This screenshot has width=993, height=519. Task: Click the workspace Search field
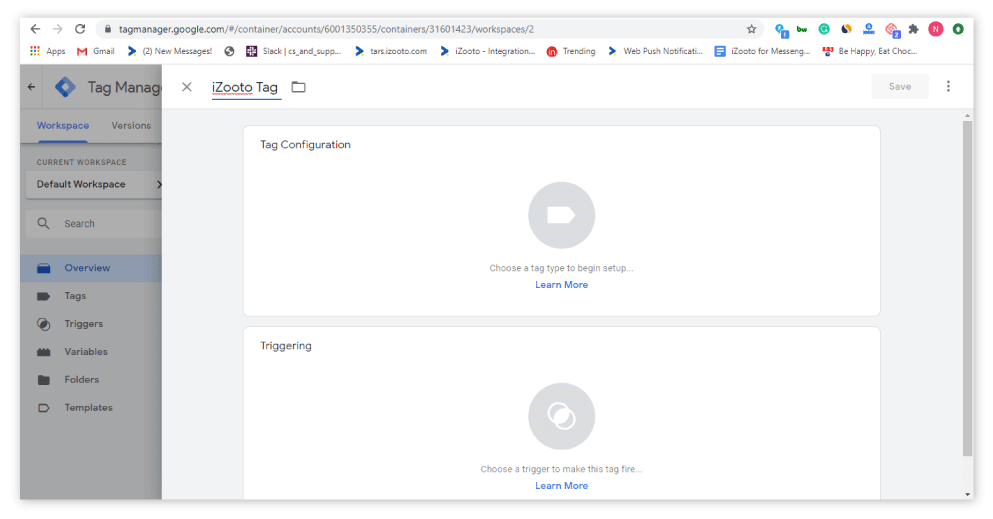tap(94, 223)
